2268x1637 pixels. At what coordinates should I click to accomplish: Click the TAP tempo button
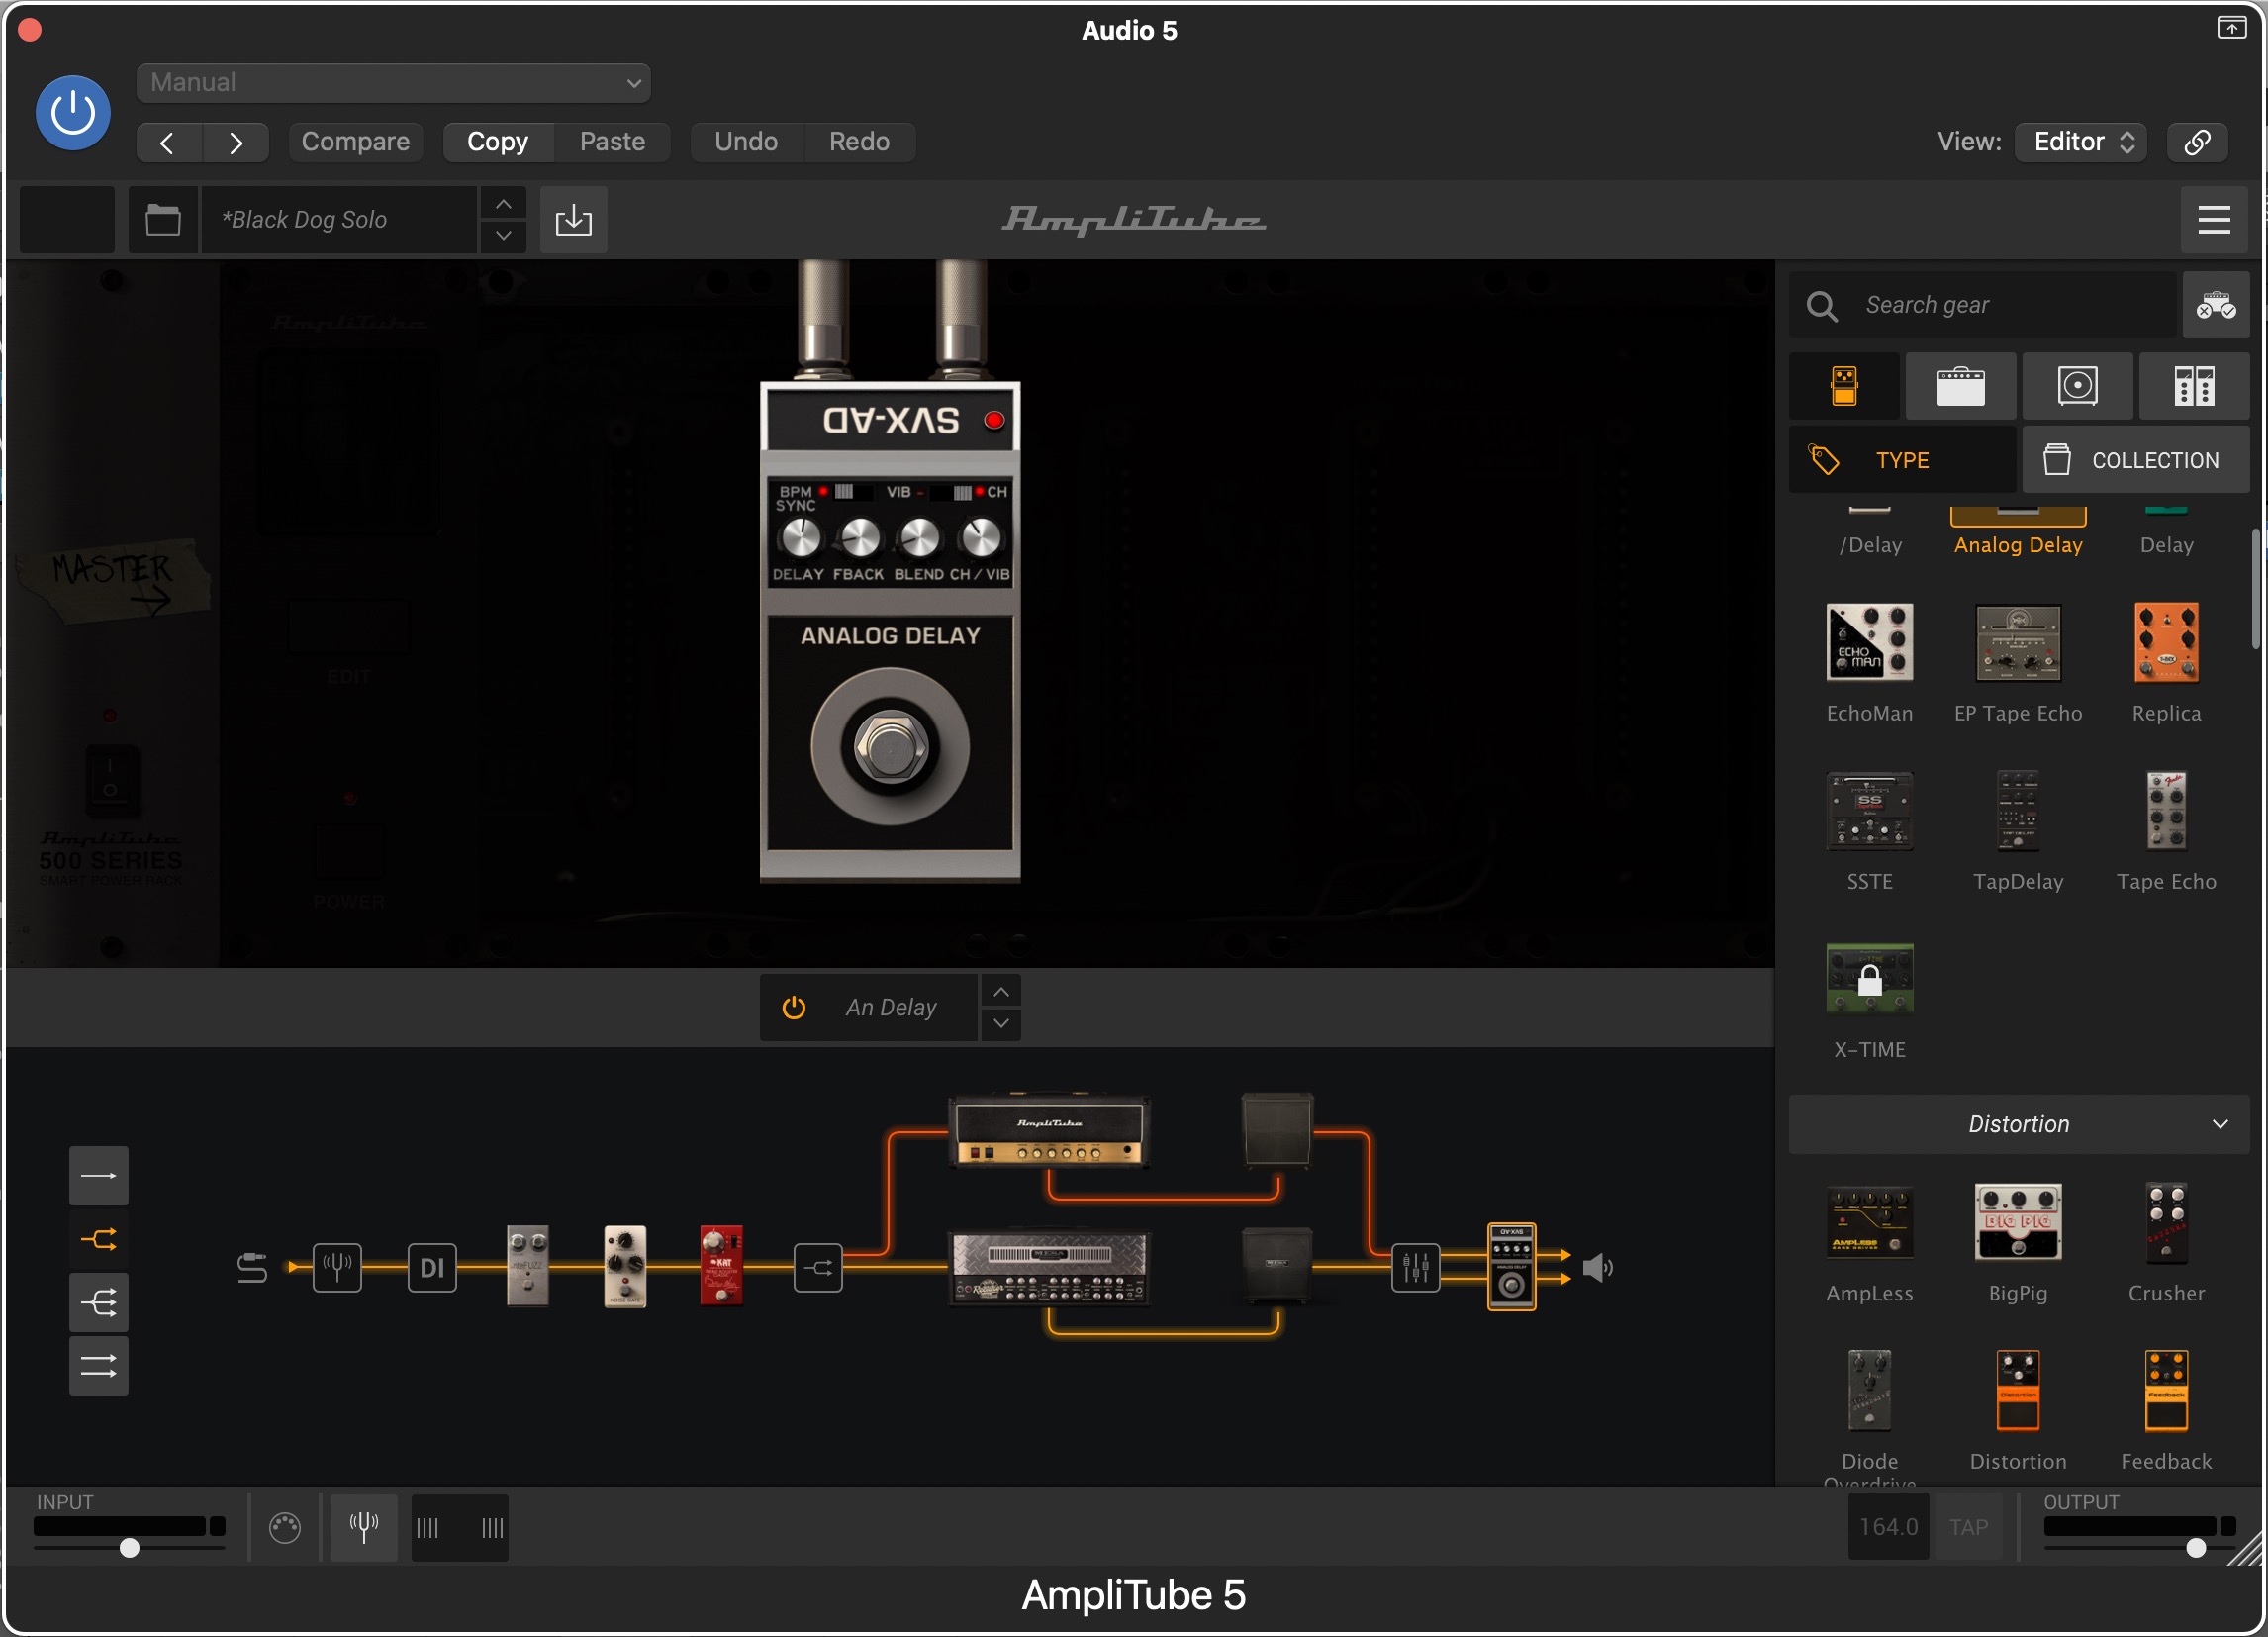1968,1528
